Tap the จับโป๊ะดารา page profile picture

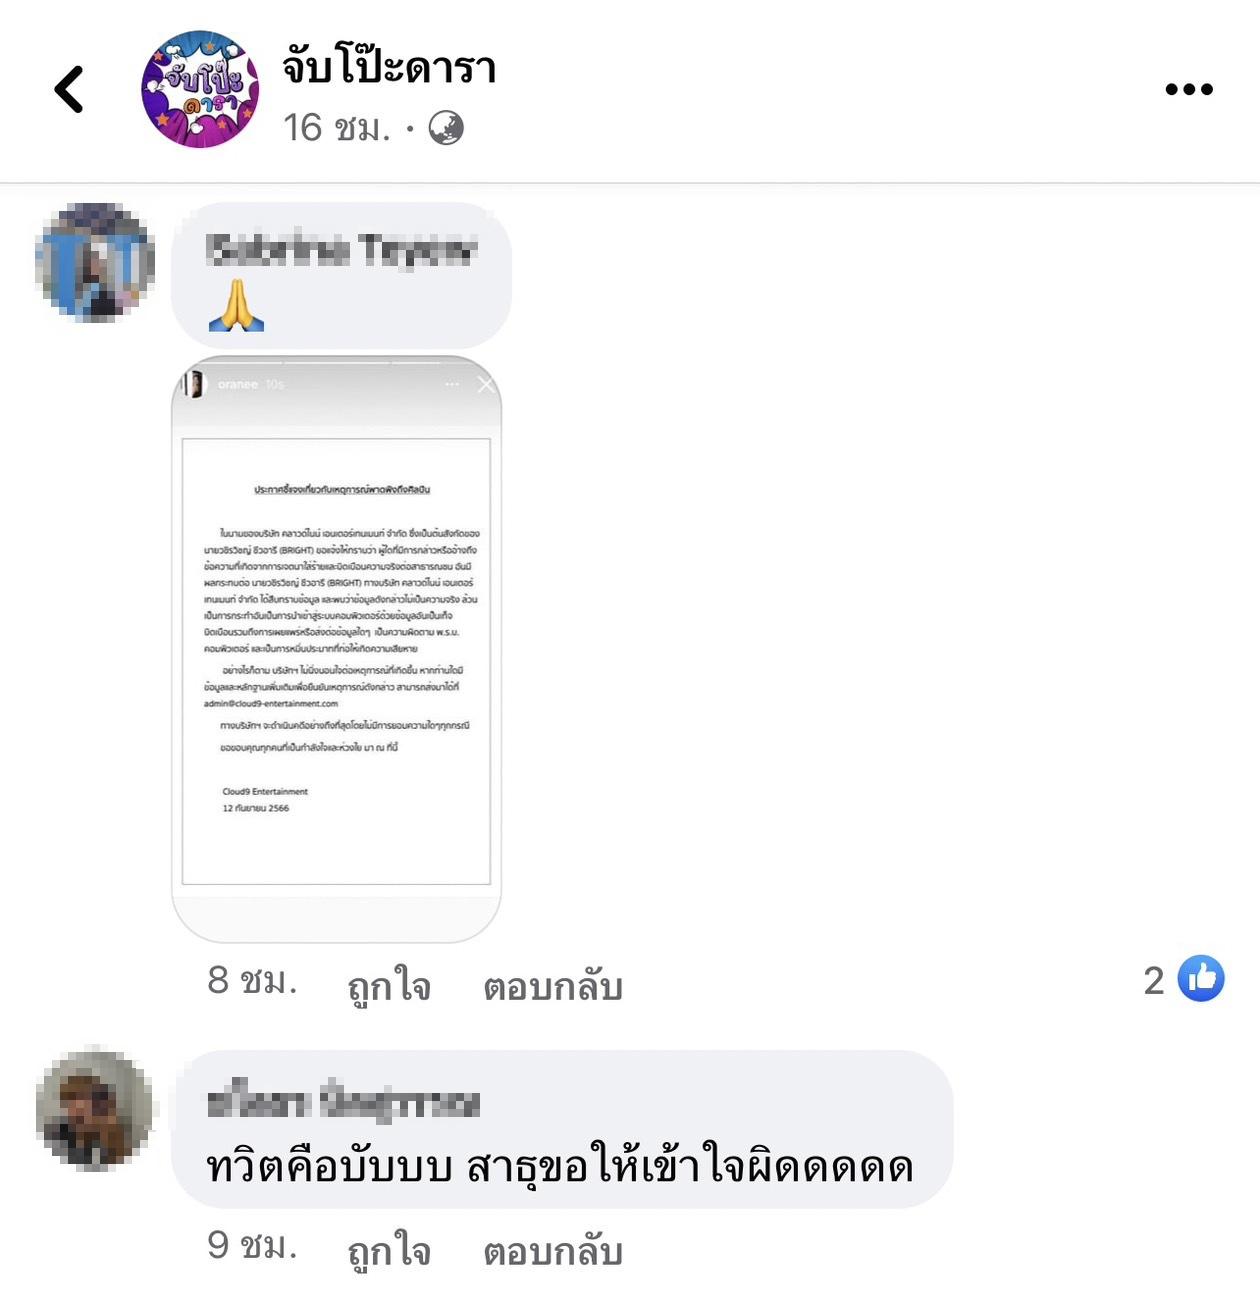pyautogui.click(x=200, y=89)
